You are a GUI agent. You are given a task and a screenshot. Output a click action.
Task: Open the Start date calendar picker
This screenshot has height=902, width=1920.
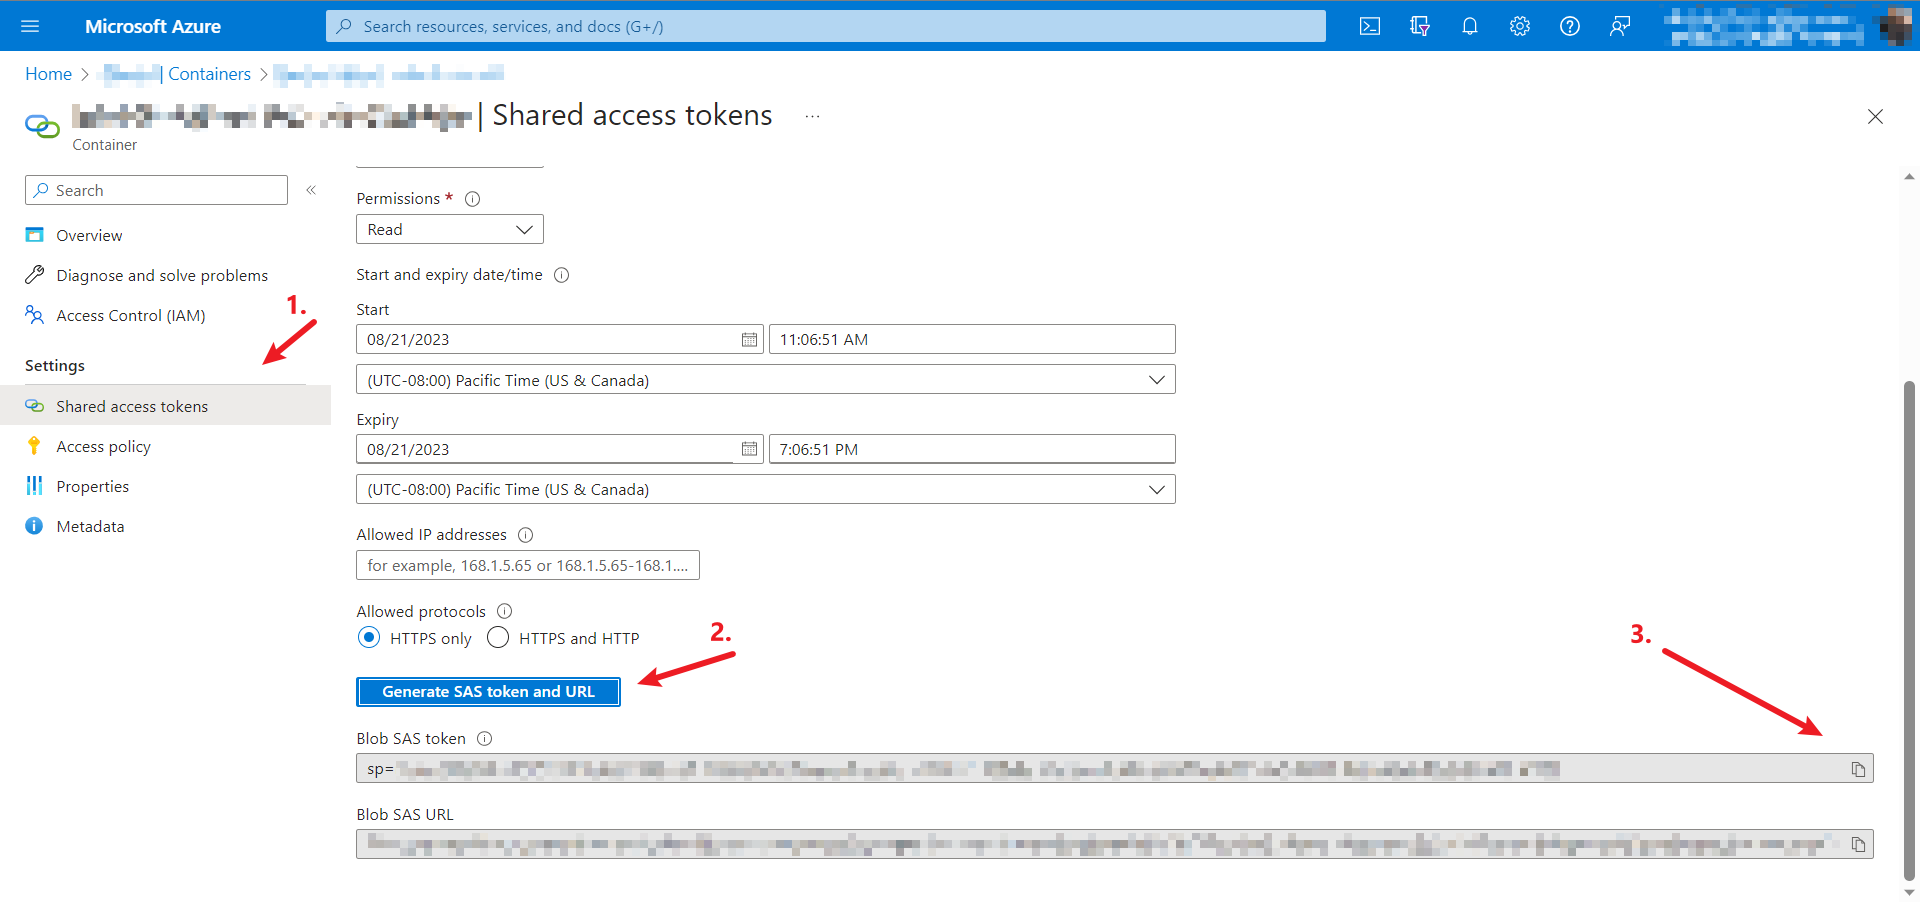[x=749, y=340]
